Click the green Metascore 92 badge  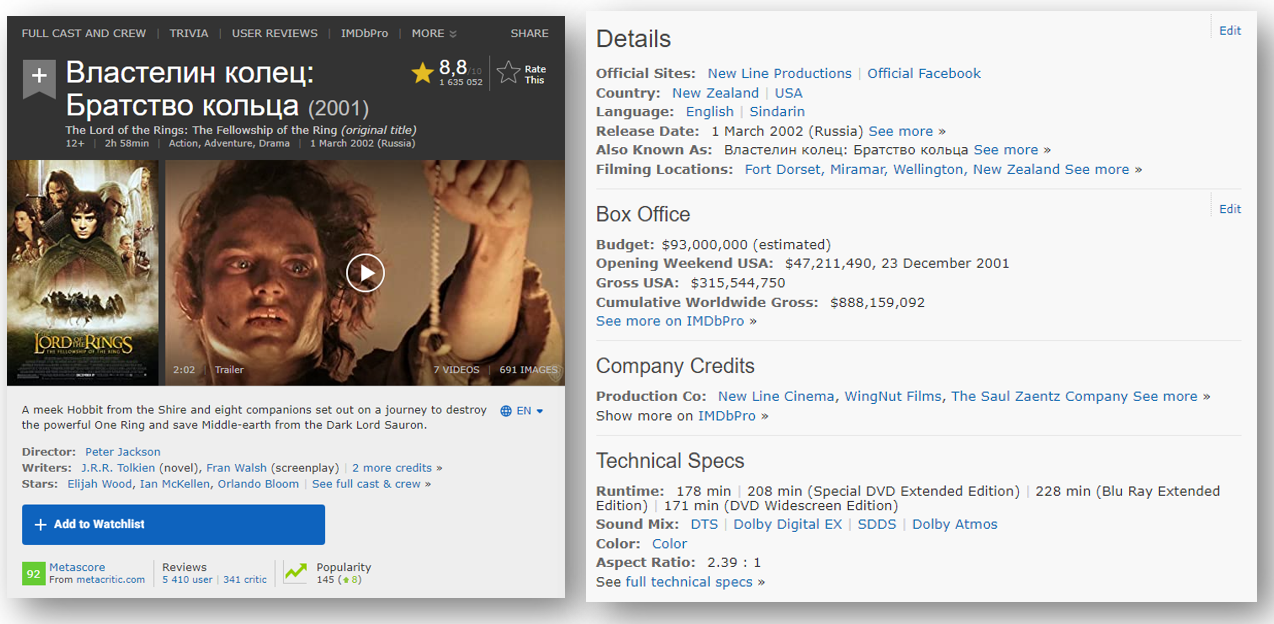[x=33, y=573]
